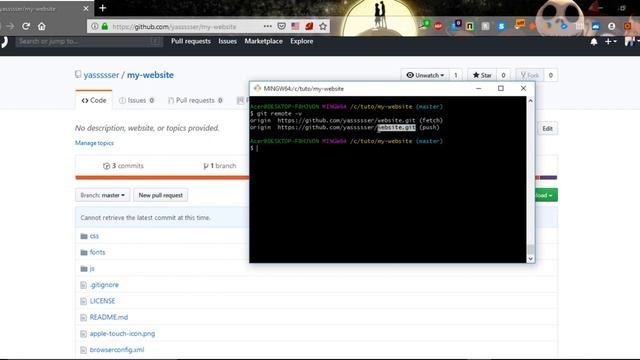View the watchers count of 1
This screenshot has height=360, width=640.
click(456, 75)
